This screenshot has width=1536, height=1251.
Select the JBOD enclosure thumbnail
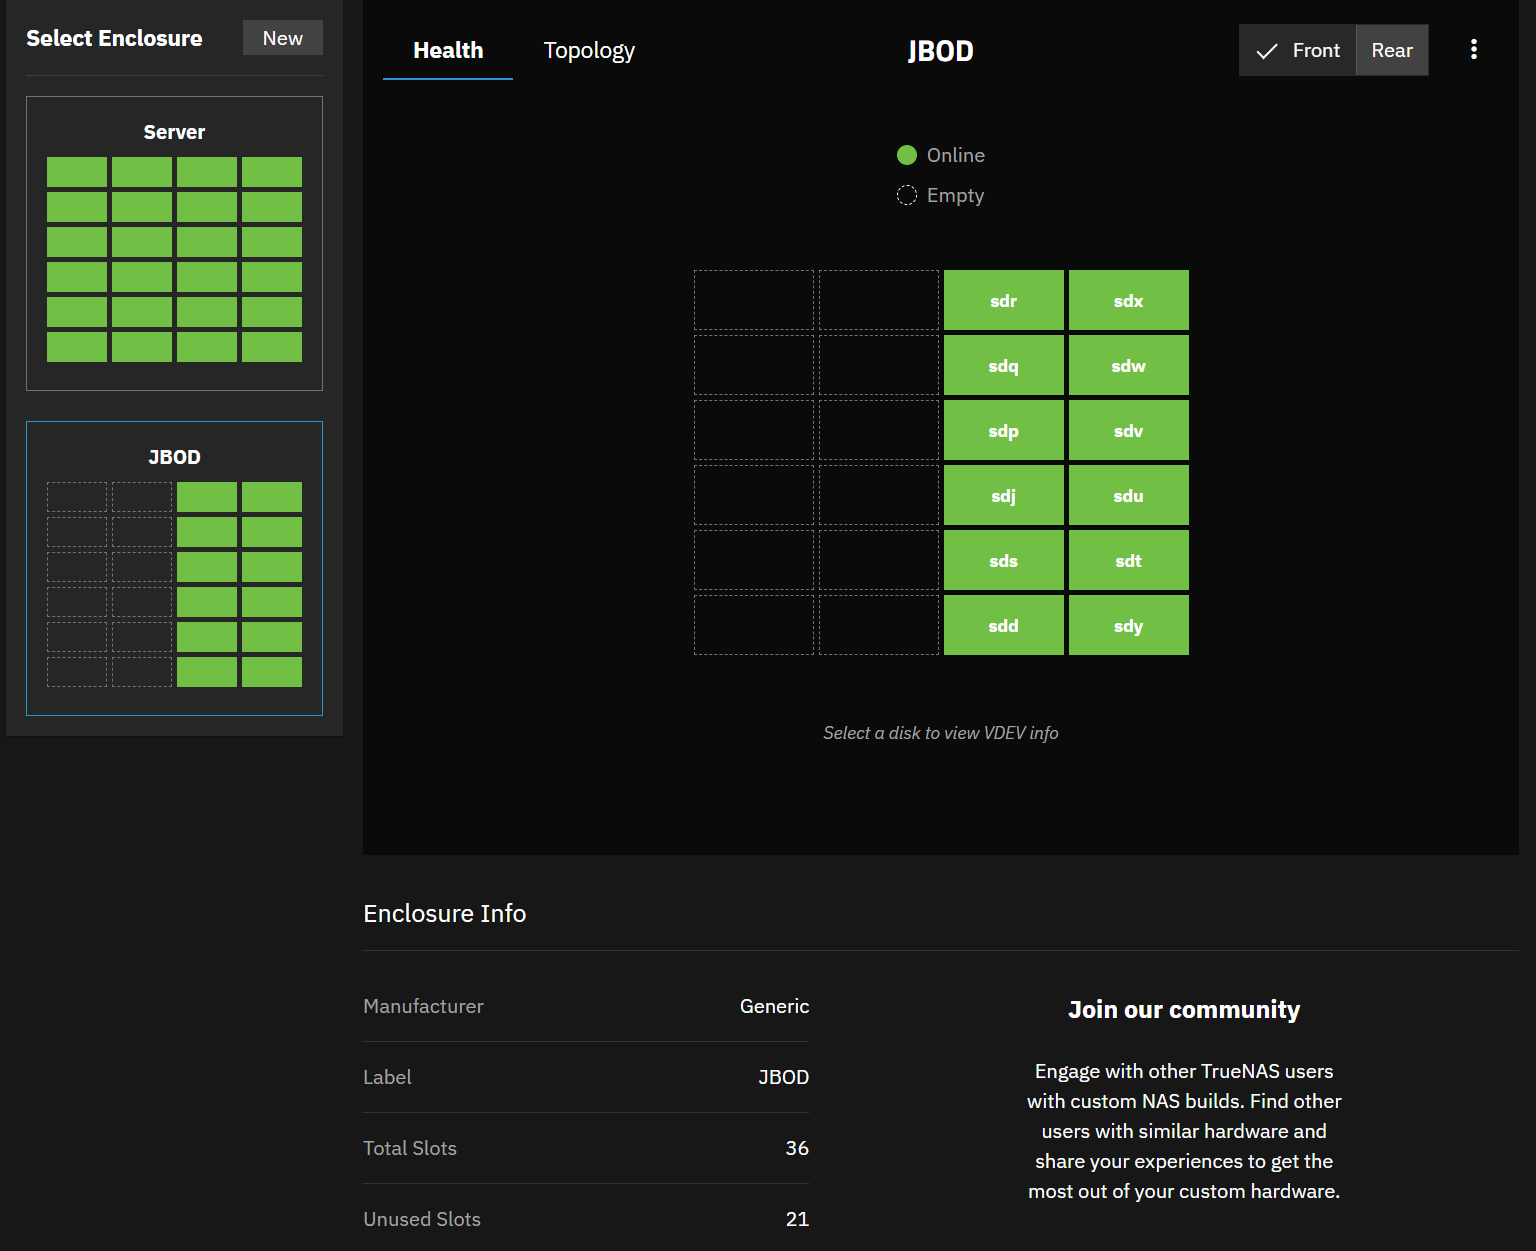click(174, 568)
